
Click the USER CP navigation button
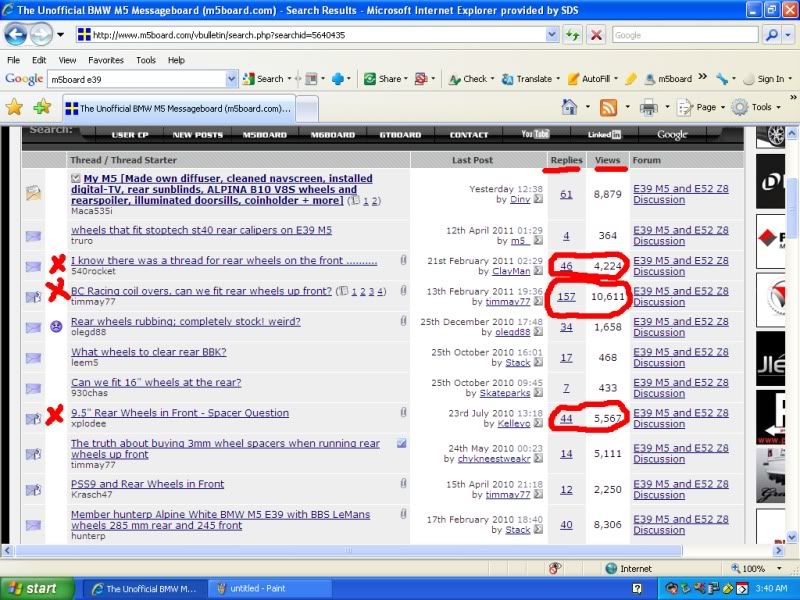point(130,135)
